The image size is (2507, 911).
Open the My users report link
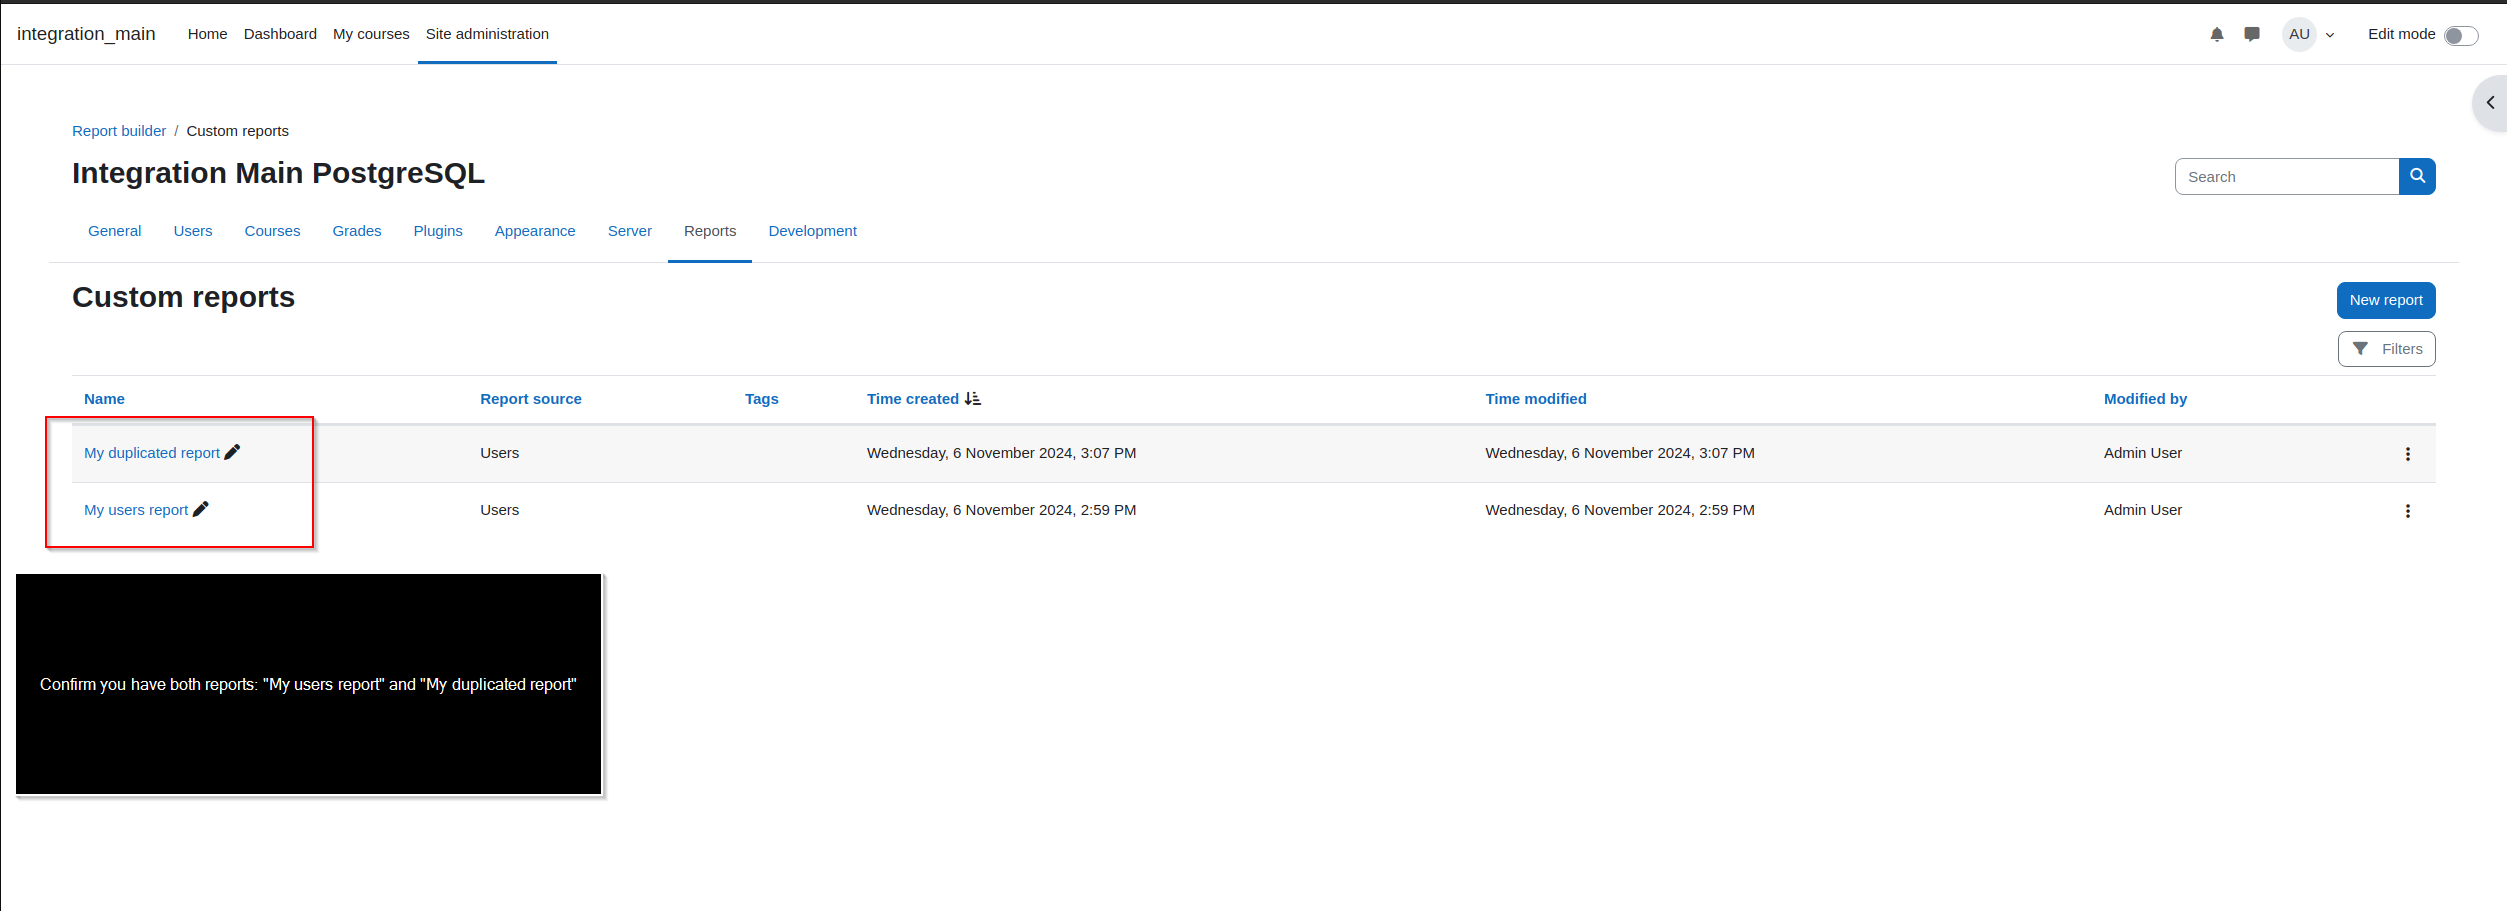136,510
